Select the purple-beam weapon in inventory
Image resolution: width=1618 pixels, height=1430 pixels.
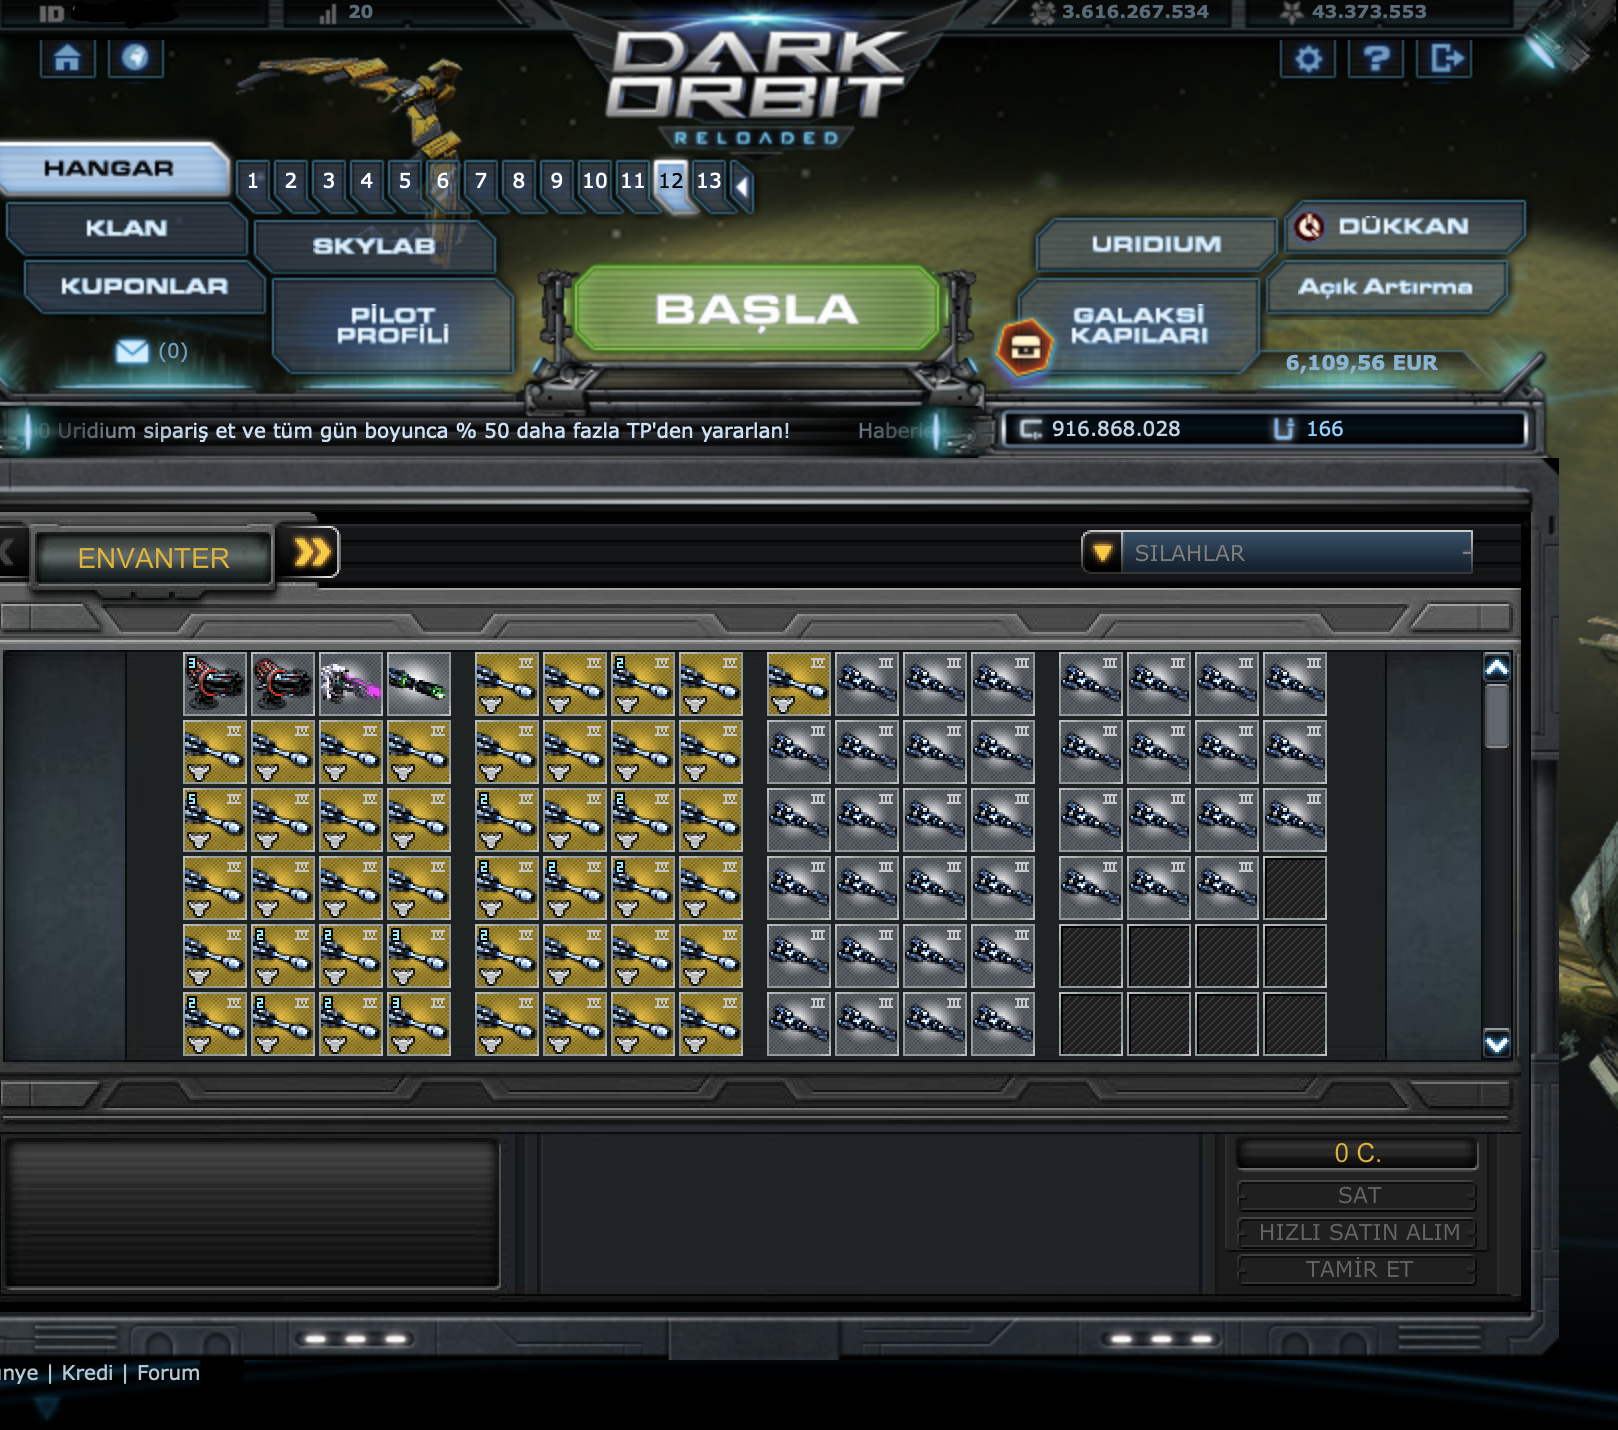tap(351, 684)
